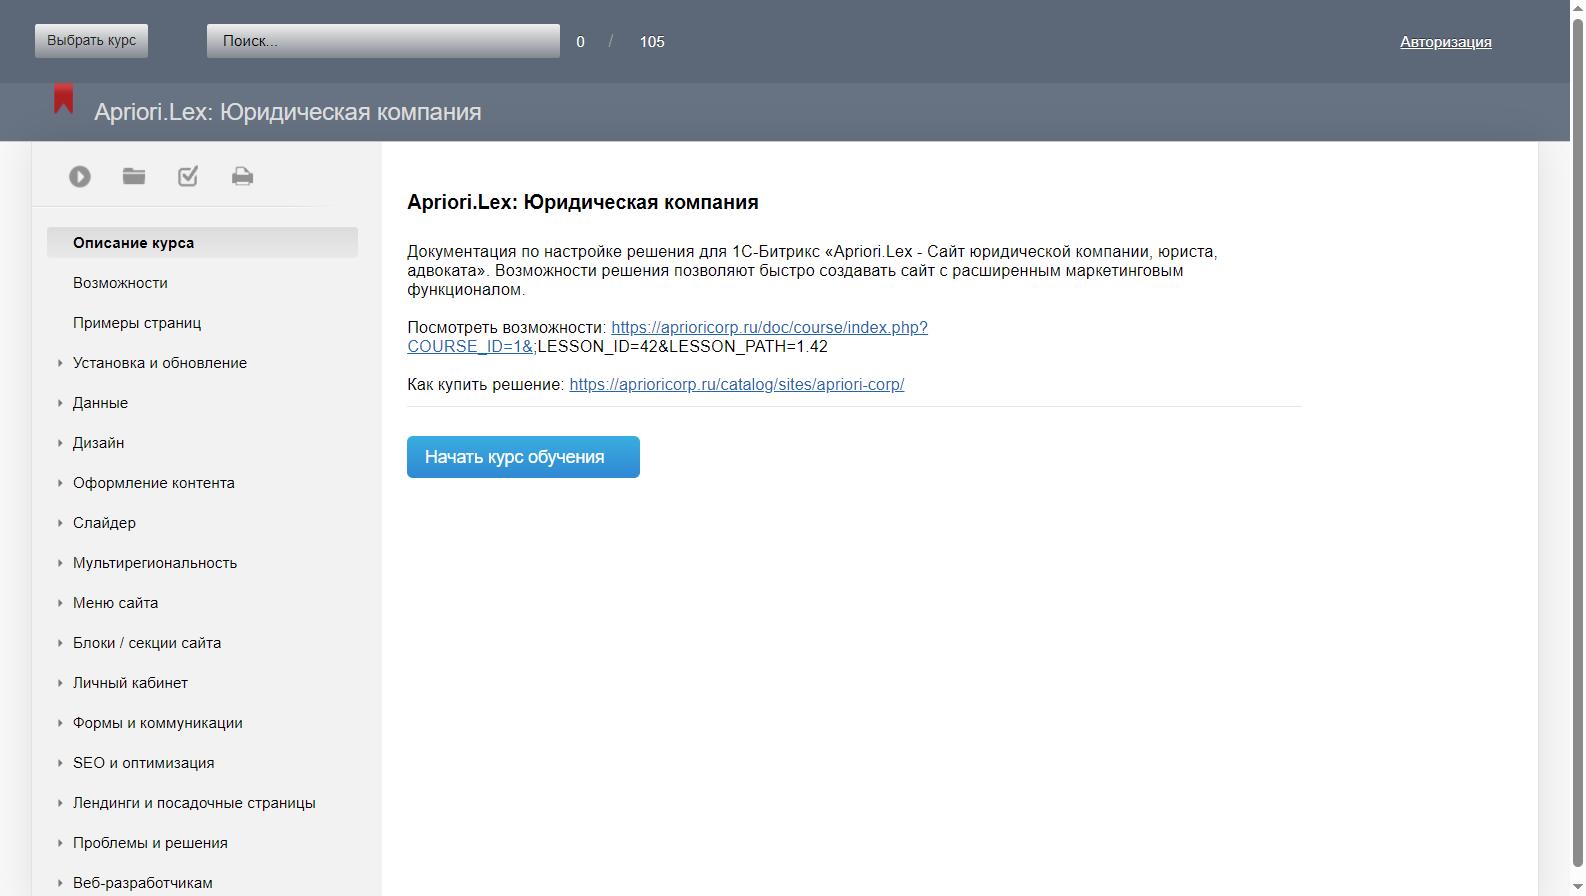Open Формы и коммуникации section label
This screenshot has height=896, width=1586.
point(158,723)
